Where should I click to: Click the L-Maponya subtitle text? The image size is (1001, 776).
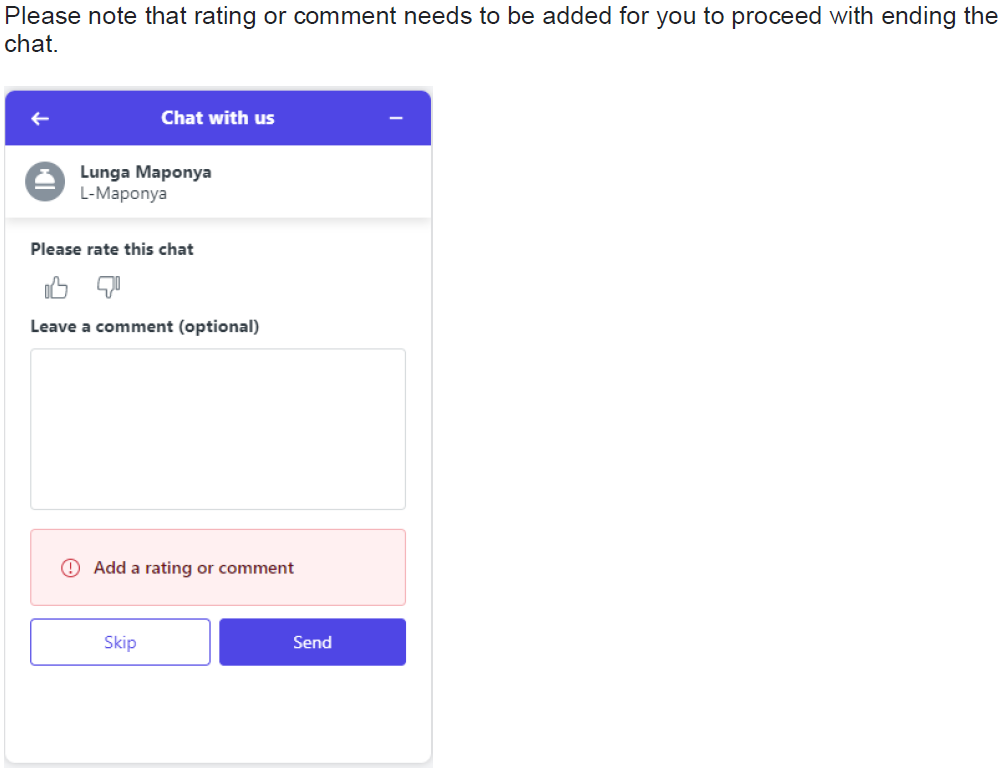(123, 193)
